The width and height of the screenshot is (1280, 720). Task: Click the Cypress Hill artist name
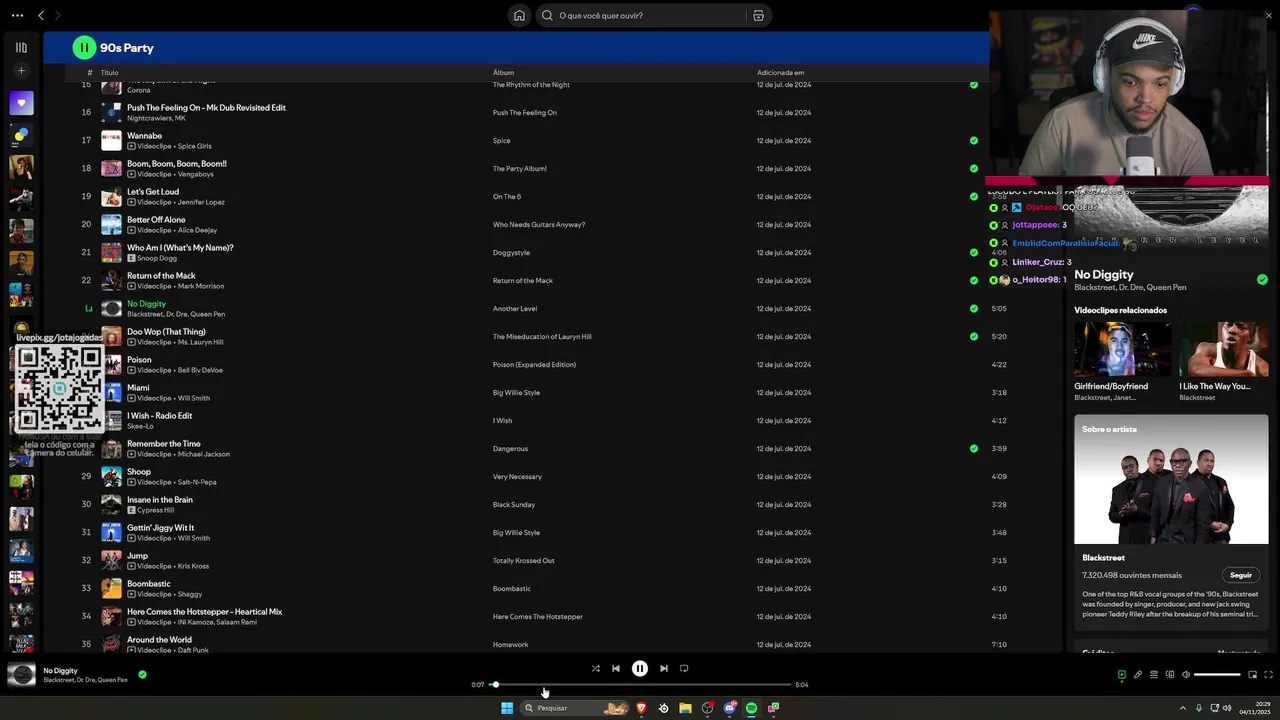[155, 510]
